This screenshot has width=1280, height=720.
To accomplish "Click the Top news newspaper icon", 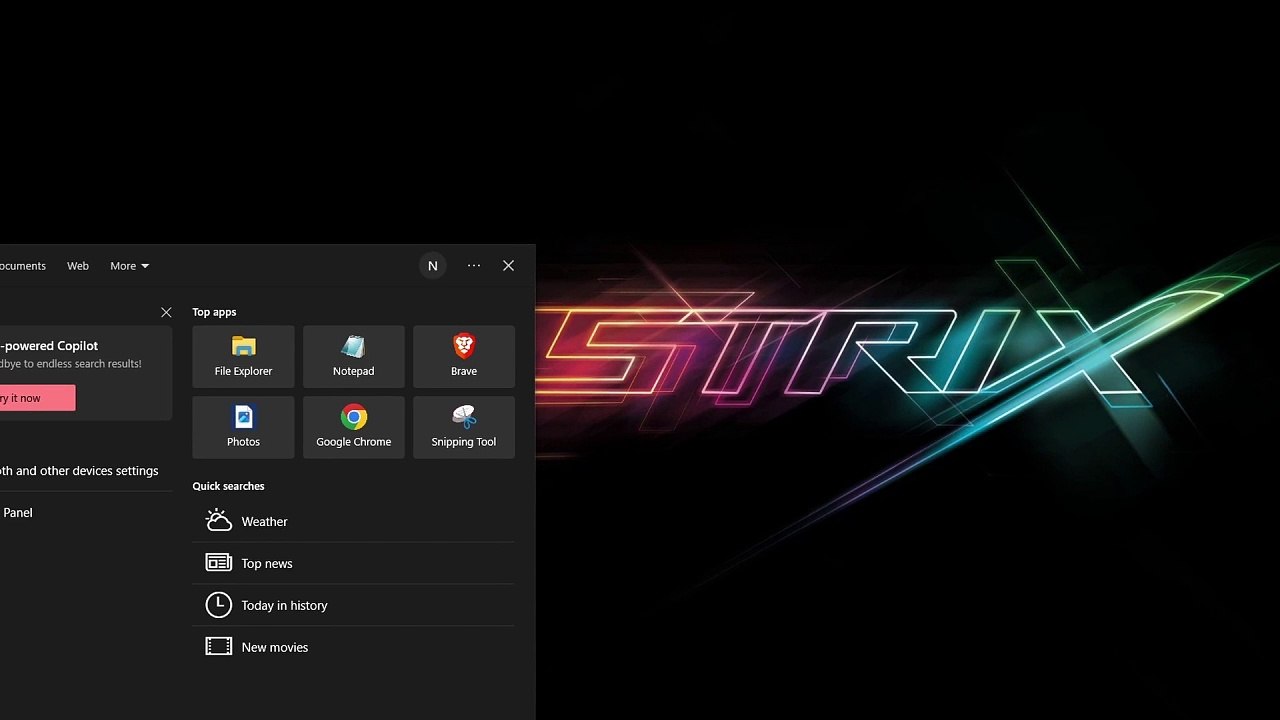I will pos(218,563).
